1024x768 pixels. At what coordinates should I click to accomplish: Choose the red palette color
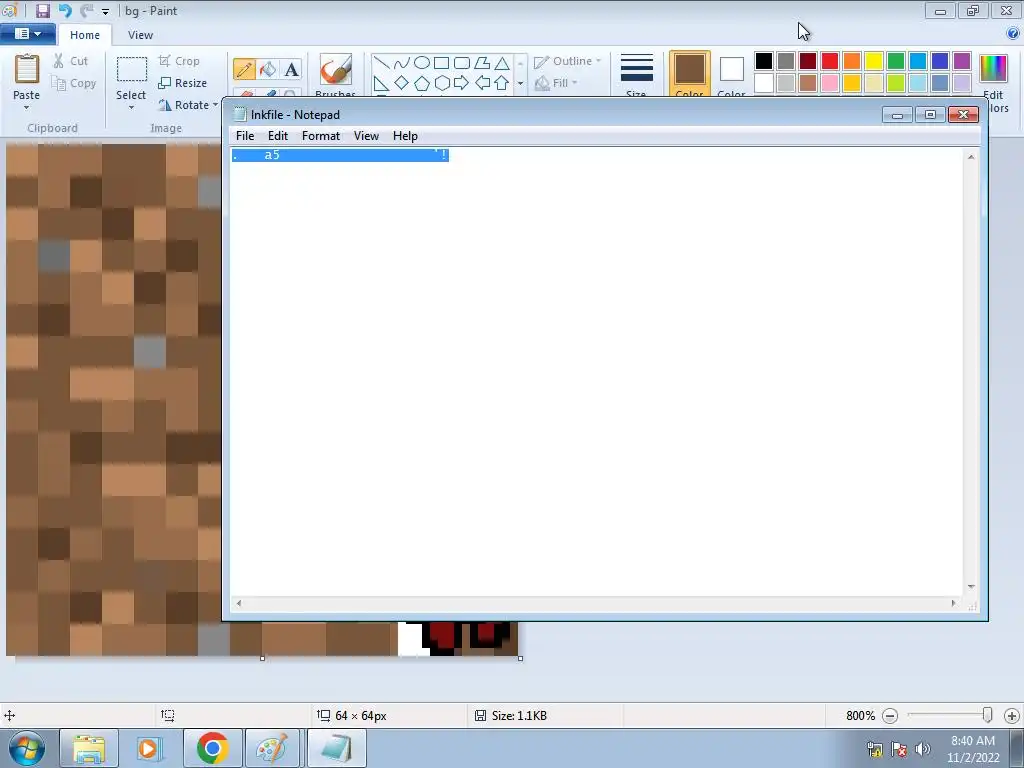coord(829,61)
